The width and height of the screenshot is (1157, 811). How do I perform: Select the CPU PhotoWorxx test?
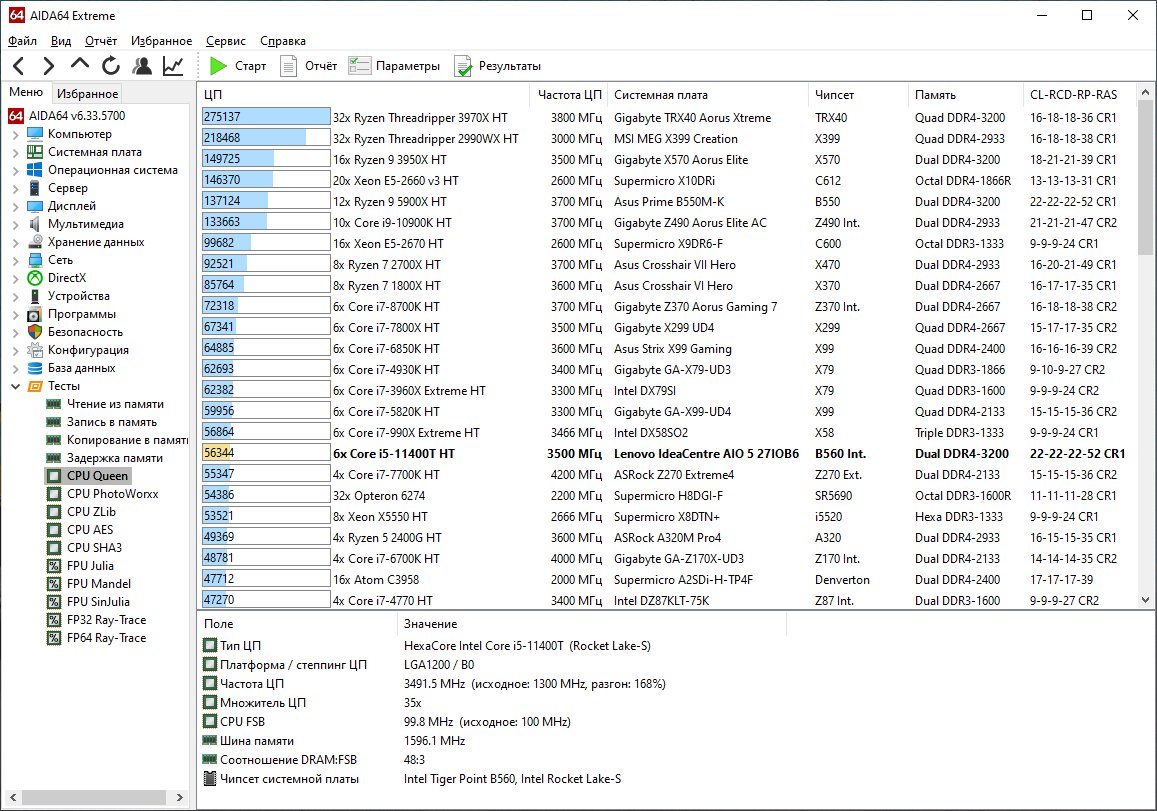point(112,494)
